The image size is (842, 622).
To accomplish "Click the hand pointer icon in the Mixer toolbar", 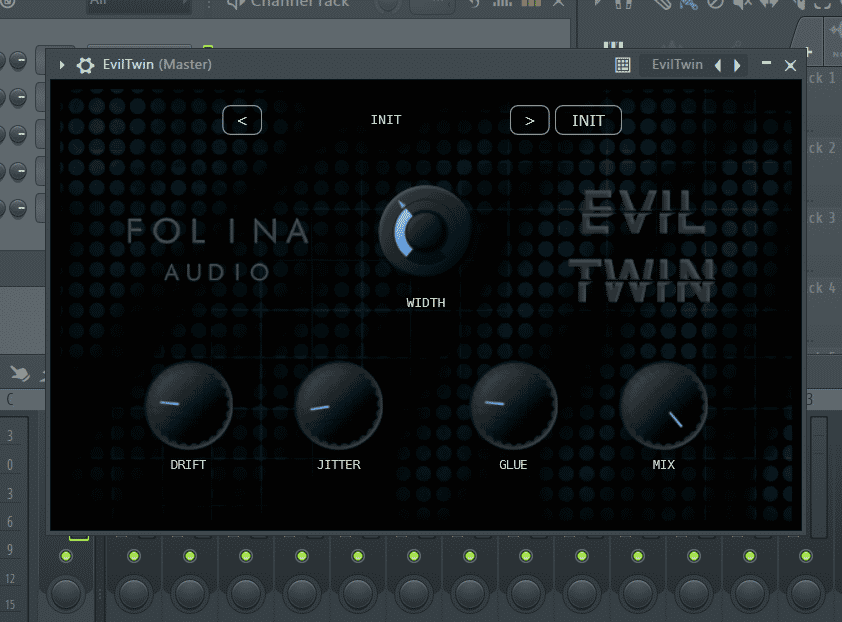I will pyautogui.click(x=20, y=373).
